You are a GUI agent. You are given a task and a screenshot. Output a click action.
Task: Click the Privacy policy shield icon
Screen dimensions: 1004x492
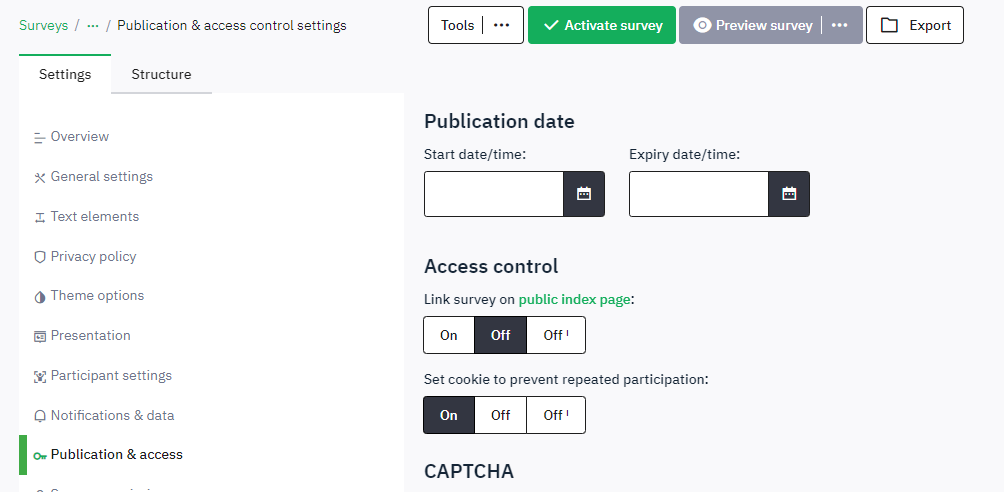[x=39, y=257]
